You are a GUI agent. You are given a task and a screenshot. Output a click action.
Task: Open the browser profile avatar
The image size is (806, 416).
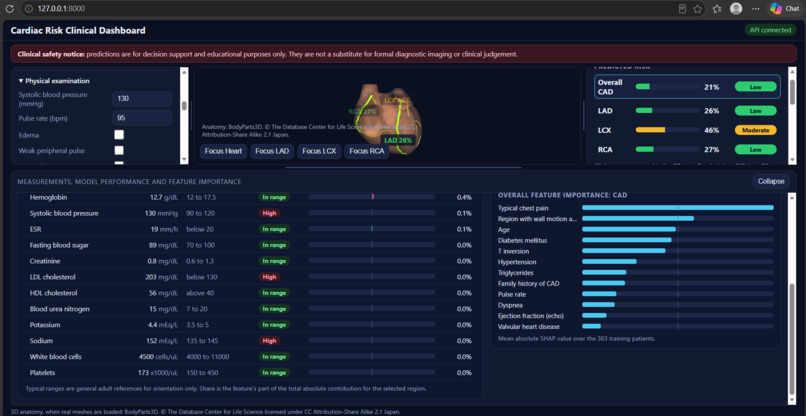point(736,9)
